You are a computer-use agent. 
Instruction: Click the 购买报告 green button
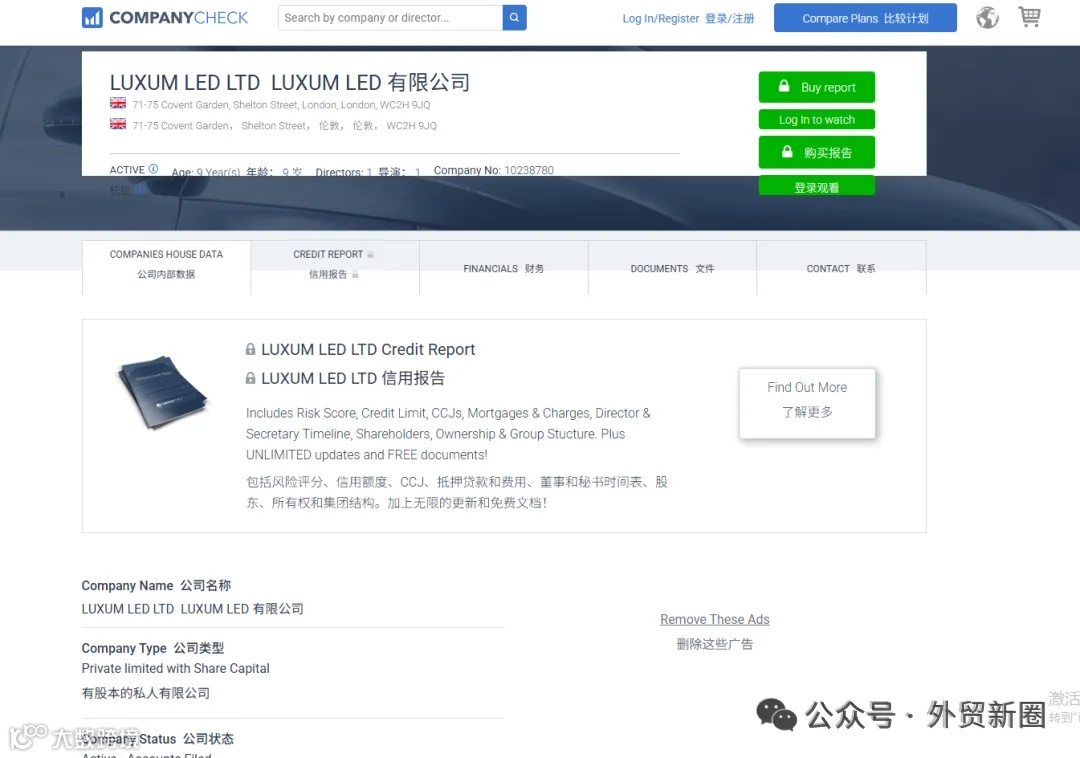click(817, 152)
